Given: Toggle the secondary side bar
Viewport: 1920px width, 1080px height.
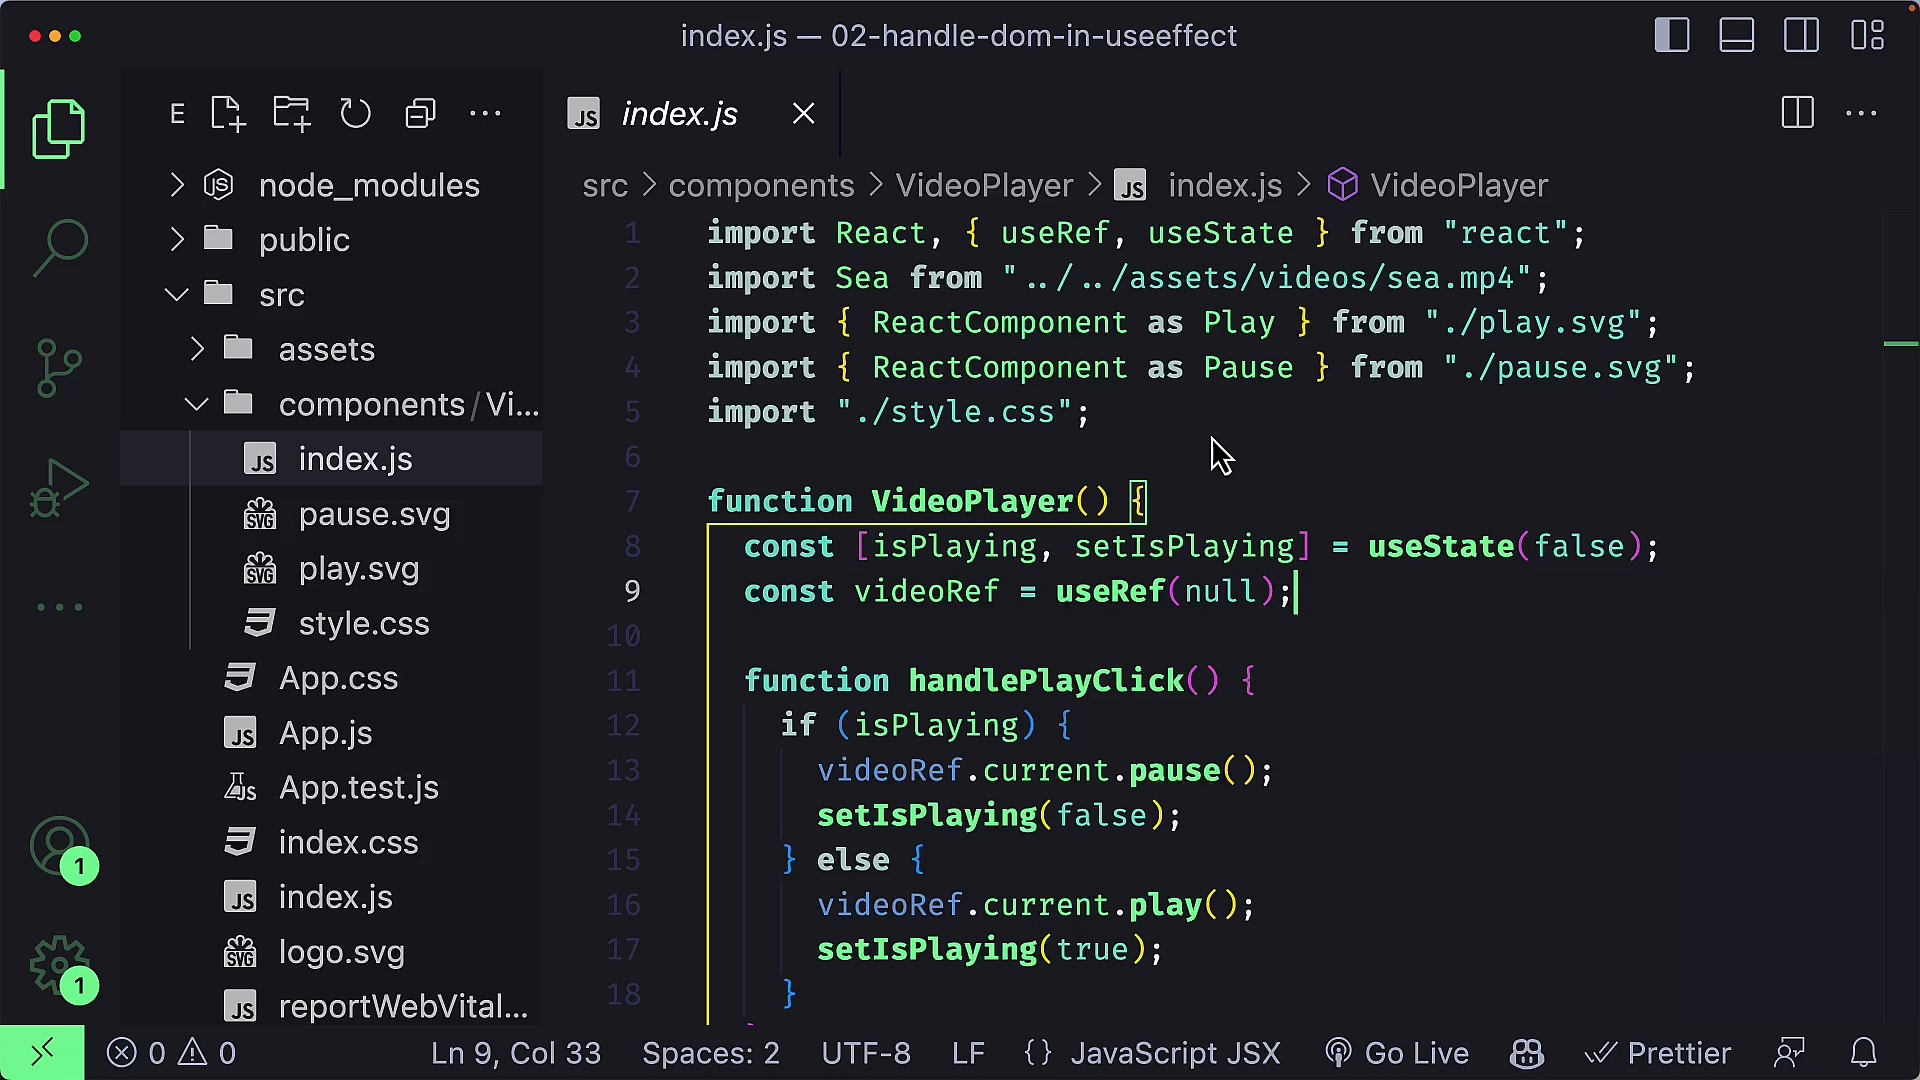Looking at the screenshot, I should click(1801, 35).
